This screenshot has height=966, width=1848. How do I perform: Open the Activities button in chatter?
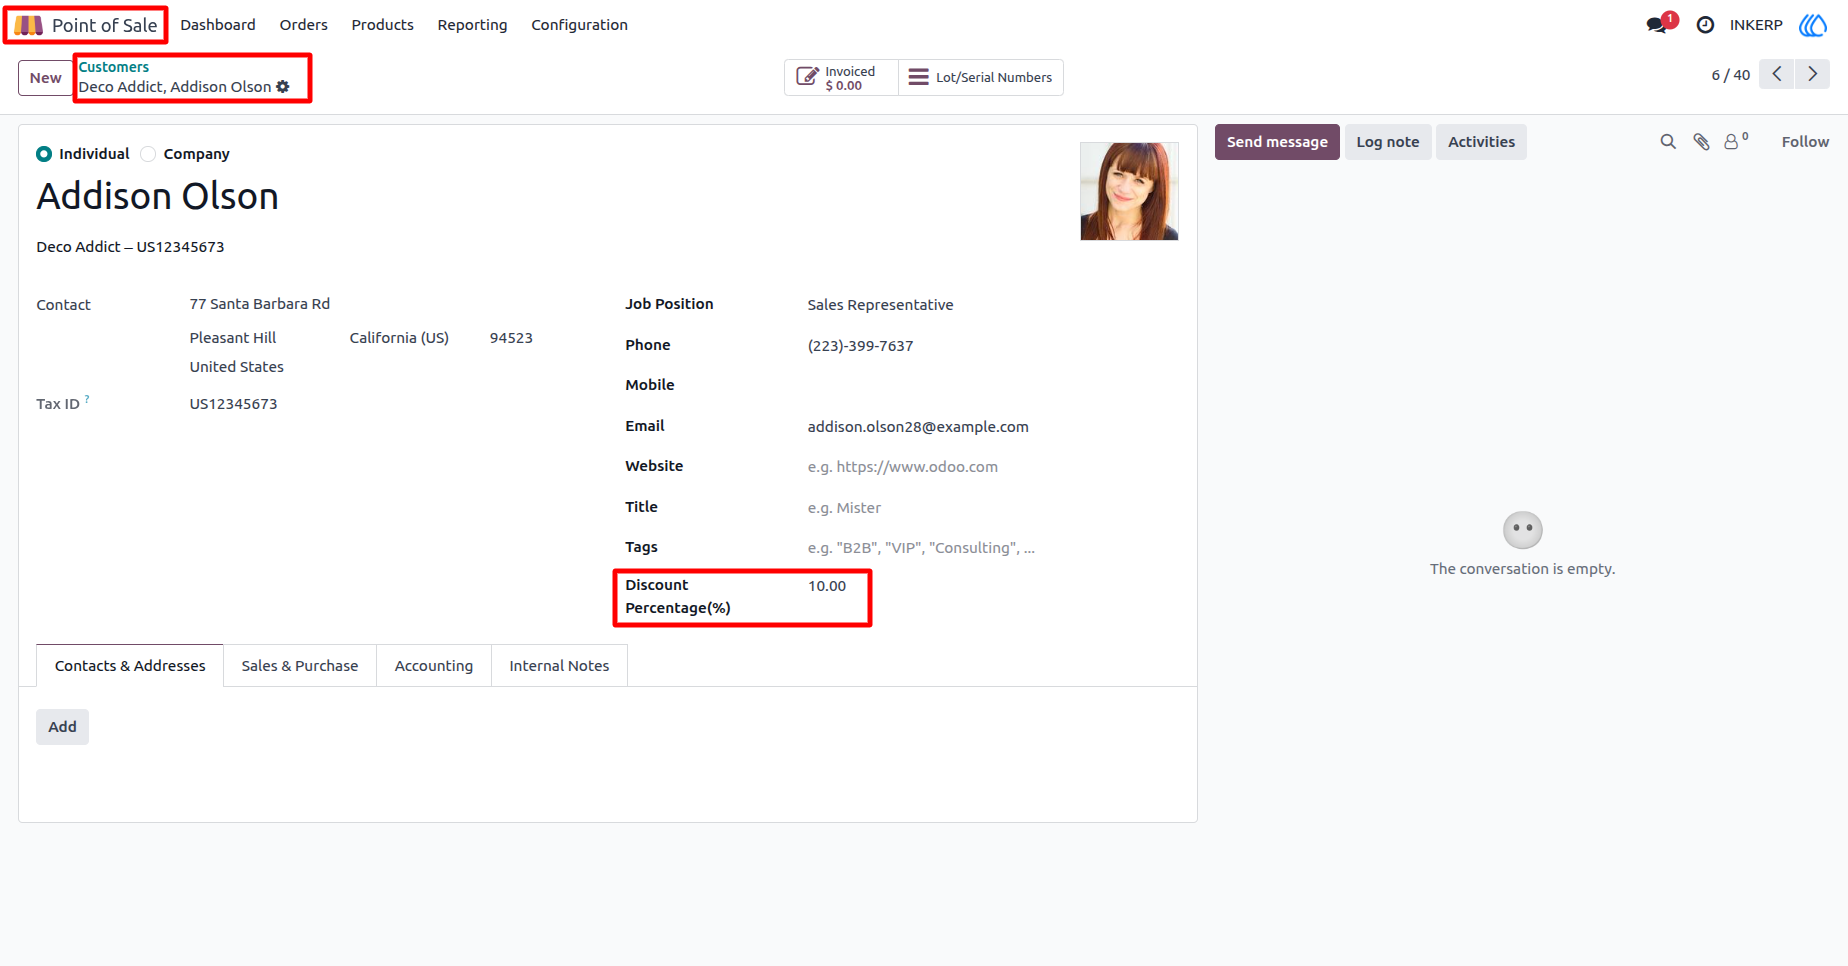pyautogui.click(x=1481, y=142)
